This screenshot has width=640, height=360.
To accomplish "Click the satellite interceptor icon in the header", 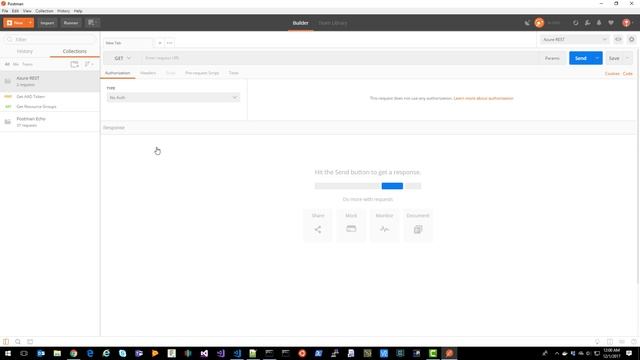I will [x=527, y=23].
